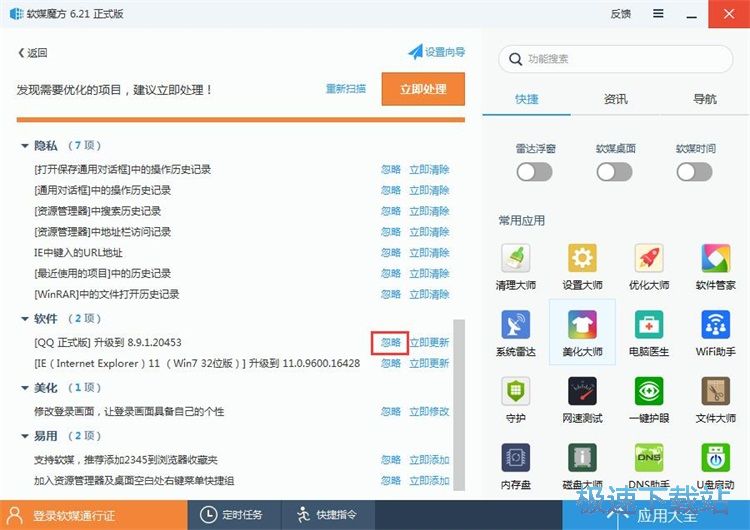The image size is (750, 530).
Task: Open the hamburger menu icon in title bar
Action: (658, 13)
